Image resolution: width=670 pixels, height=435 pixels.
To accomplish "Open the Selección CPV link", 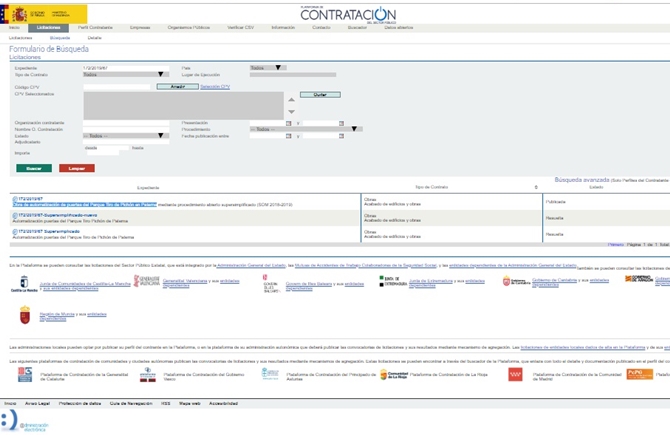I will coord(215,87).
